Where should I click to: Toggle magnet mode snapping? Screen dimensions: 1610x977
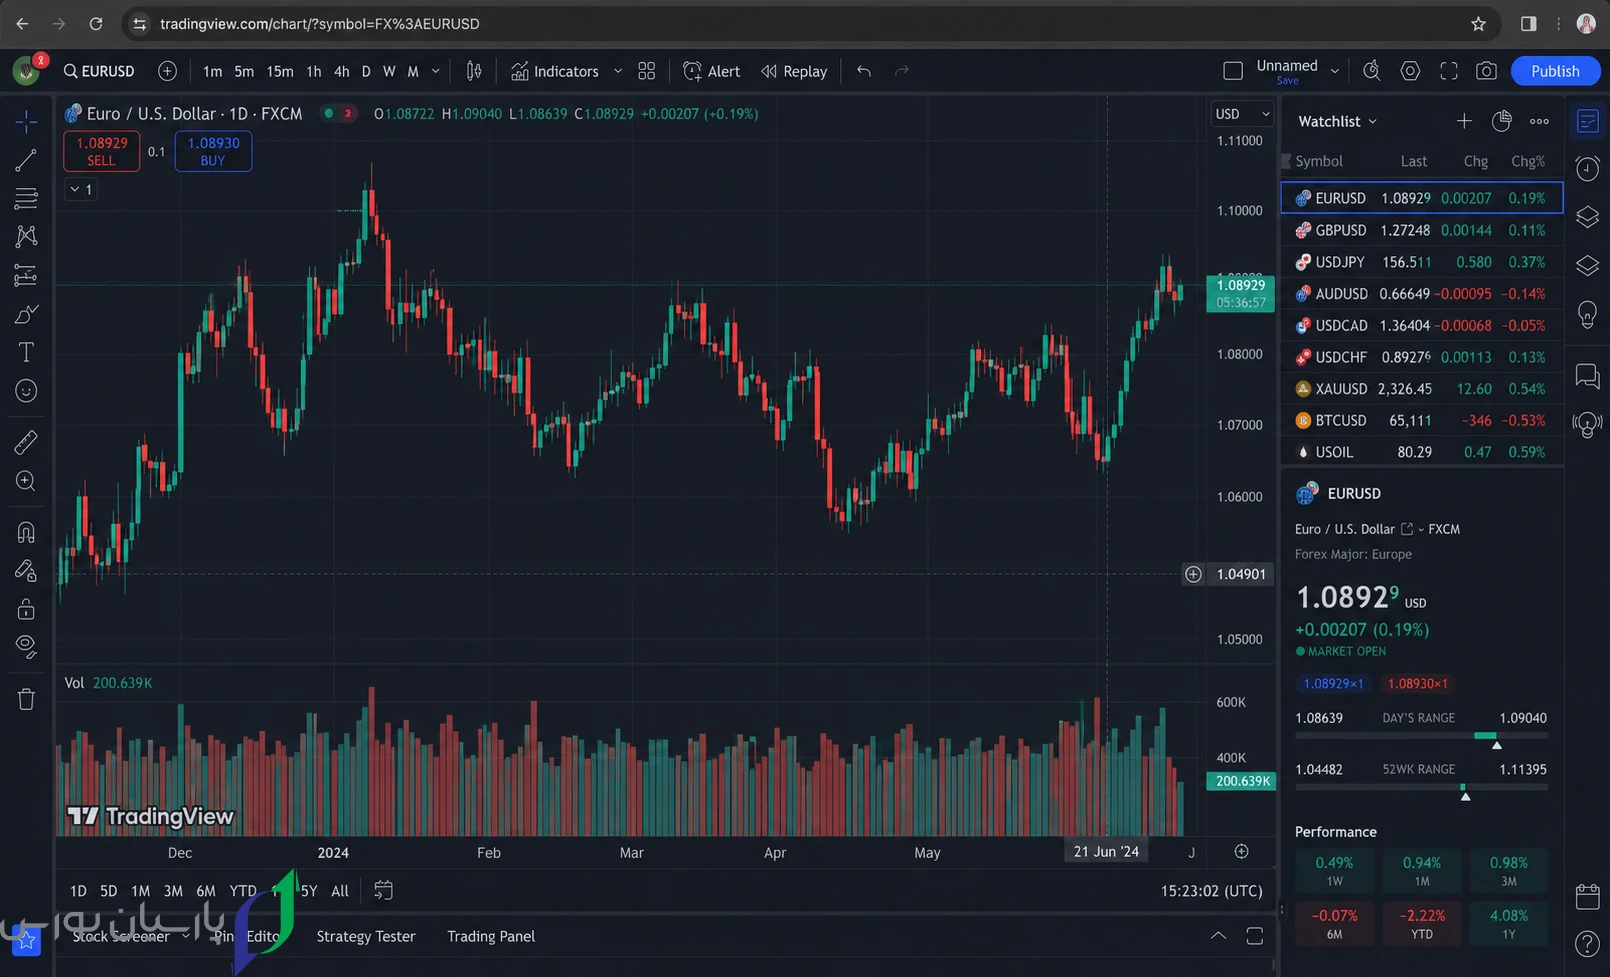pyautogui.click(x=26, y=532)
